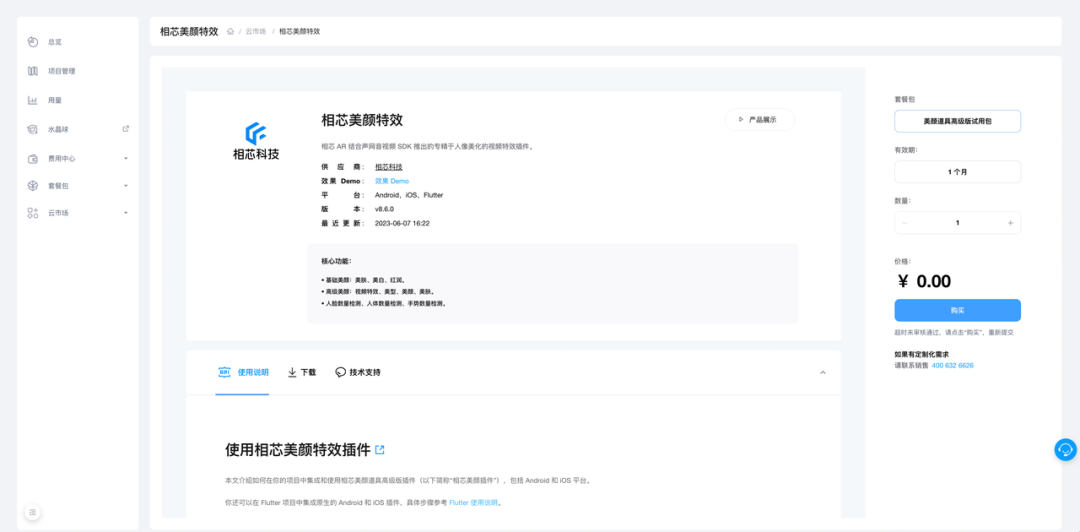Viewport: 1080px width, 532px height.
Task: Open external link icon beside 水晶球
Action: pos(125,129)
